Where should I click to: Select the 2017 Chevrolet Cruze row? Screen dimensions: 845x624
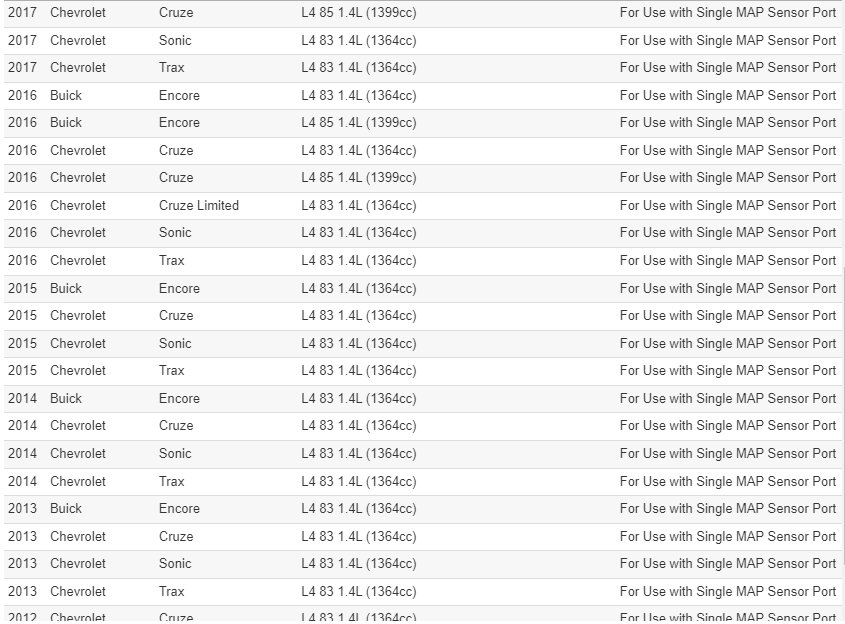(422, 13)
